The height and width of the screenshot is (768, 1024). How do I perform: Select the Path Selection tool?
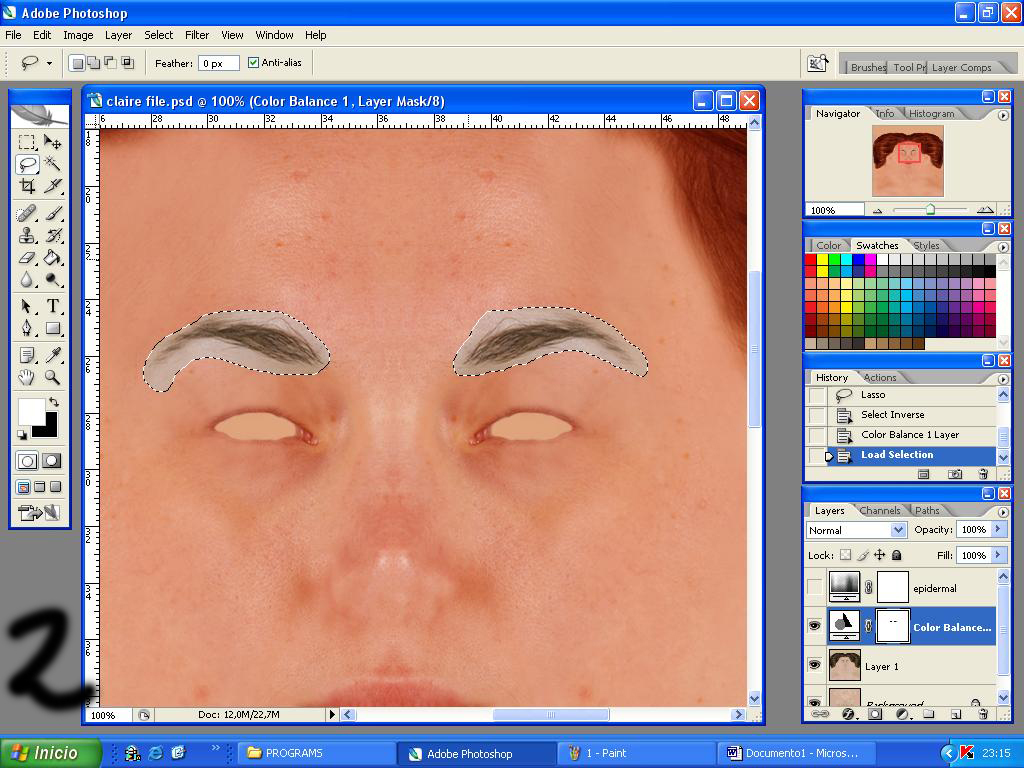[27, 306]
